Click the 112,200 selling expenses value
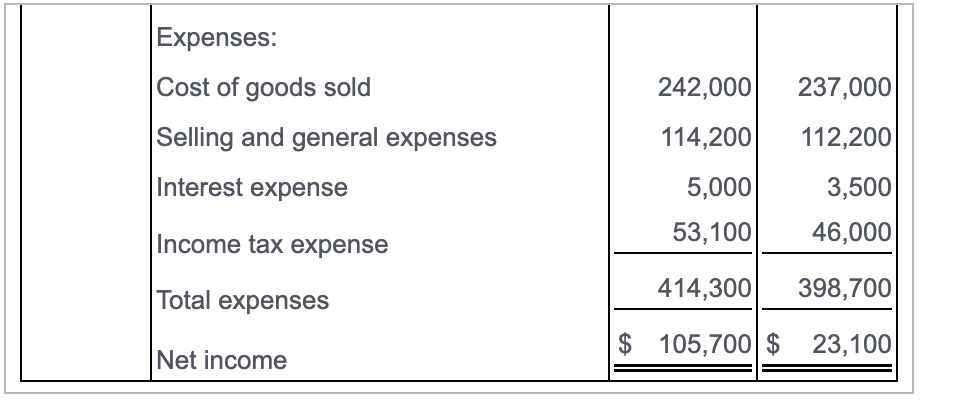Image resolution: width=960 pixels, height=416 pixels. tap(846, 137)
